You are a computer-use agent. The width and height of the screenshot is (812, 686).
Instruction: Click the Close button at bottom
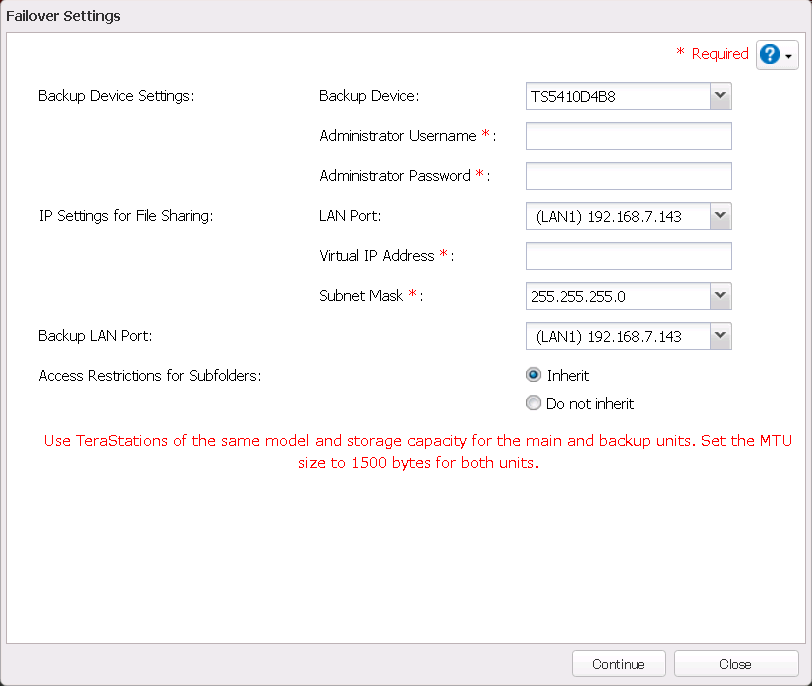click(735, 664)
